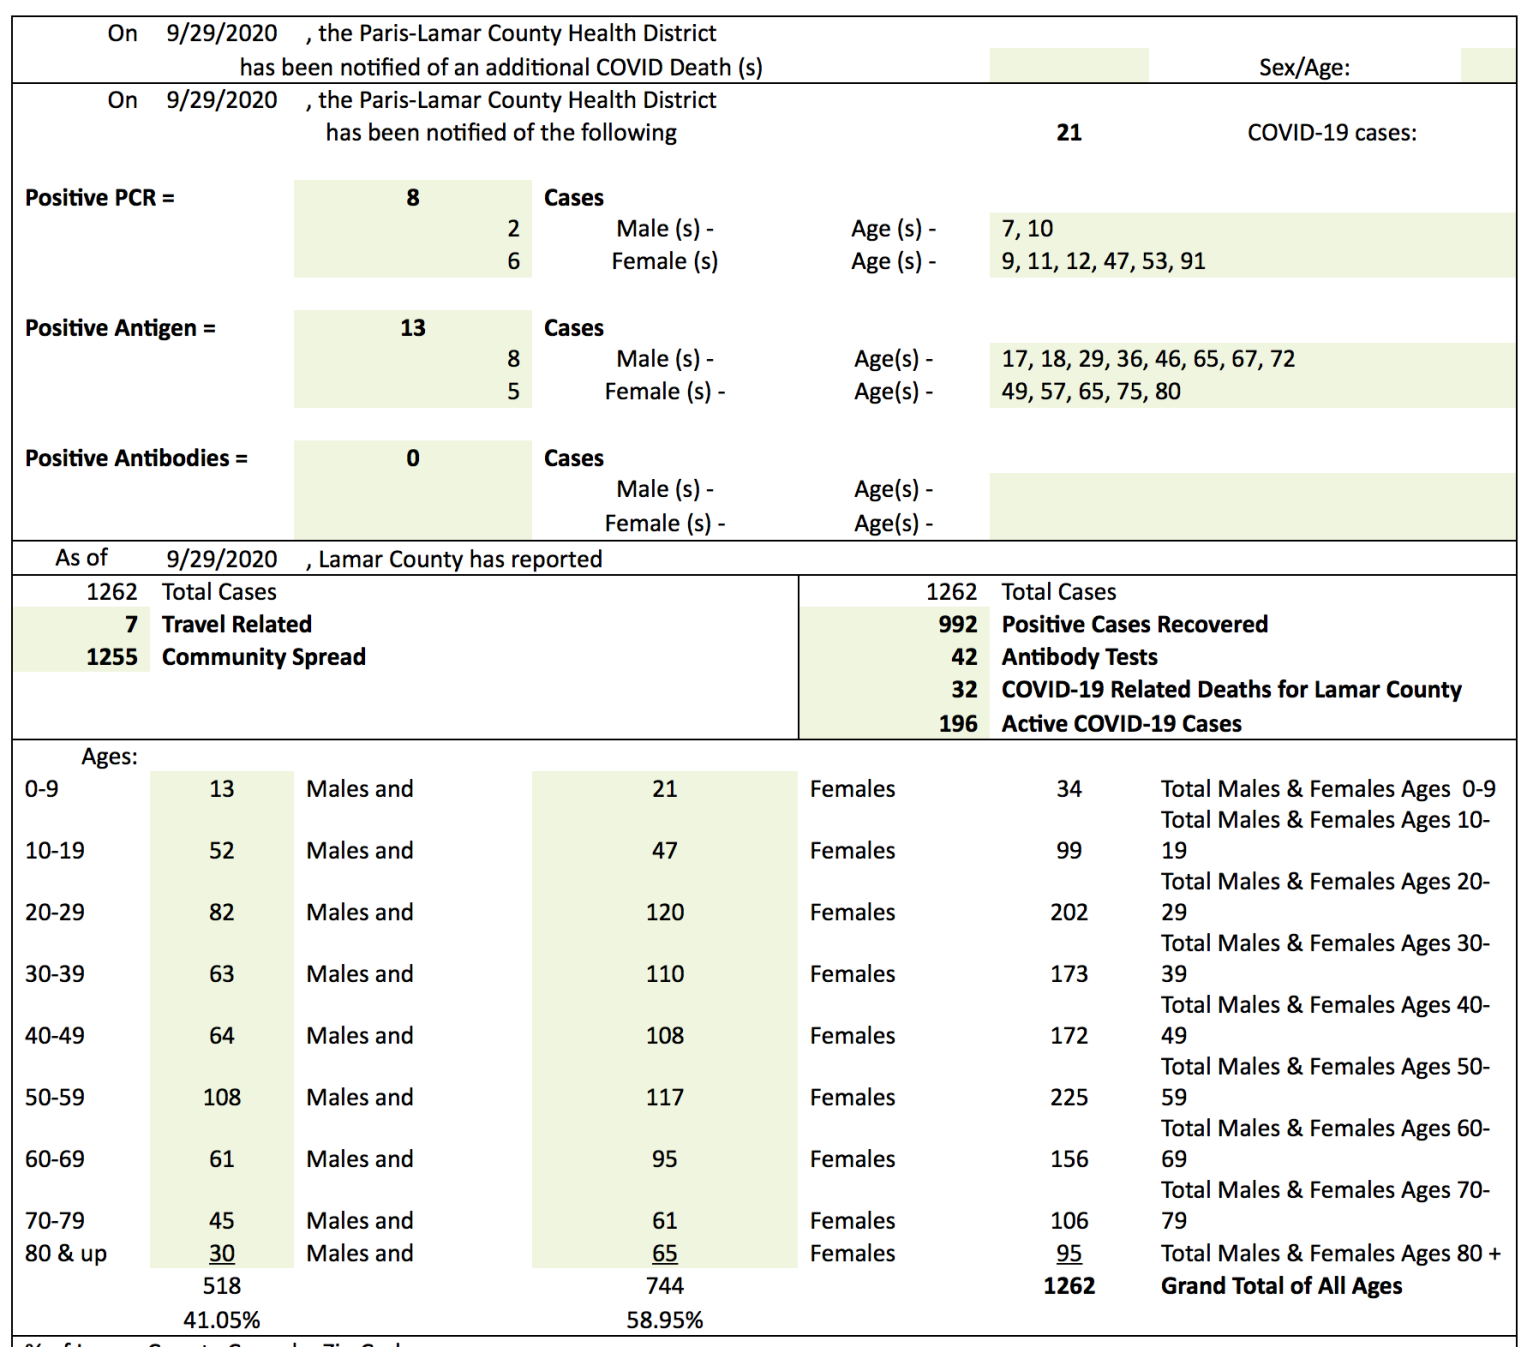Image resolution: width=1539 pixels, height=1347 pixels.
Task: Select females count 120 for ages 20-29
Action: pos(665,912)
